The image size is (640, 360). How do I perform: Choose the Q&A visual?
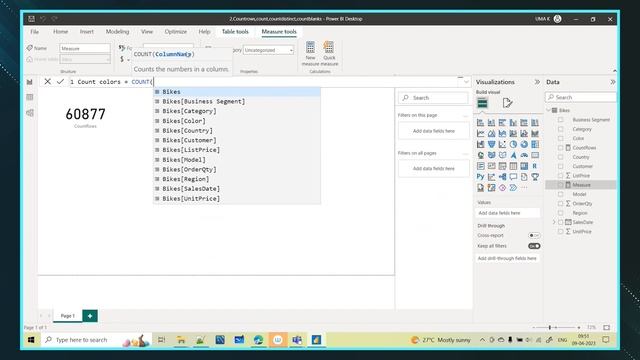[513, 177]
